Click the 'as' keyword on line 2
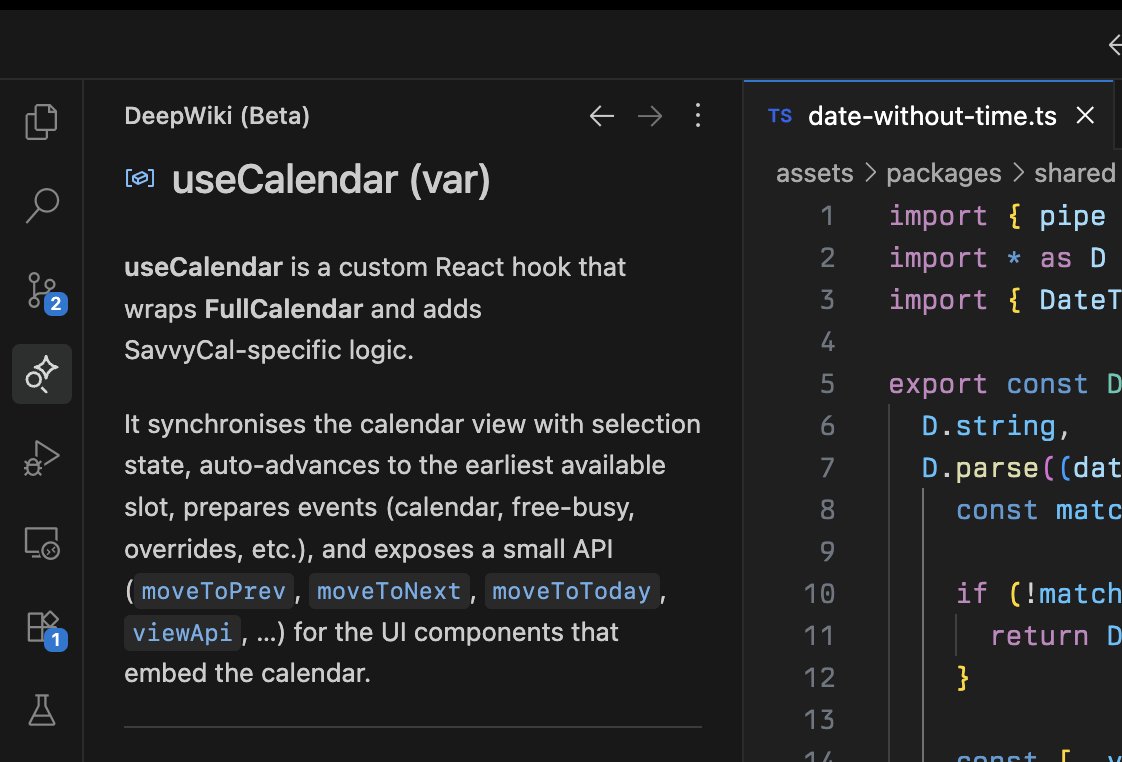1122x762 pixels. tap(1056, 259)
